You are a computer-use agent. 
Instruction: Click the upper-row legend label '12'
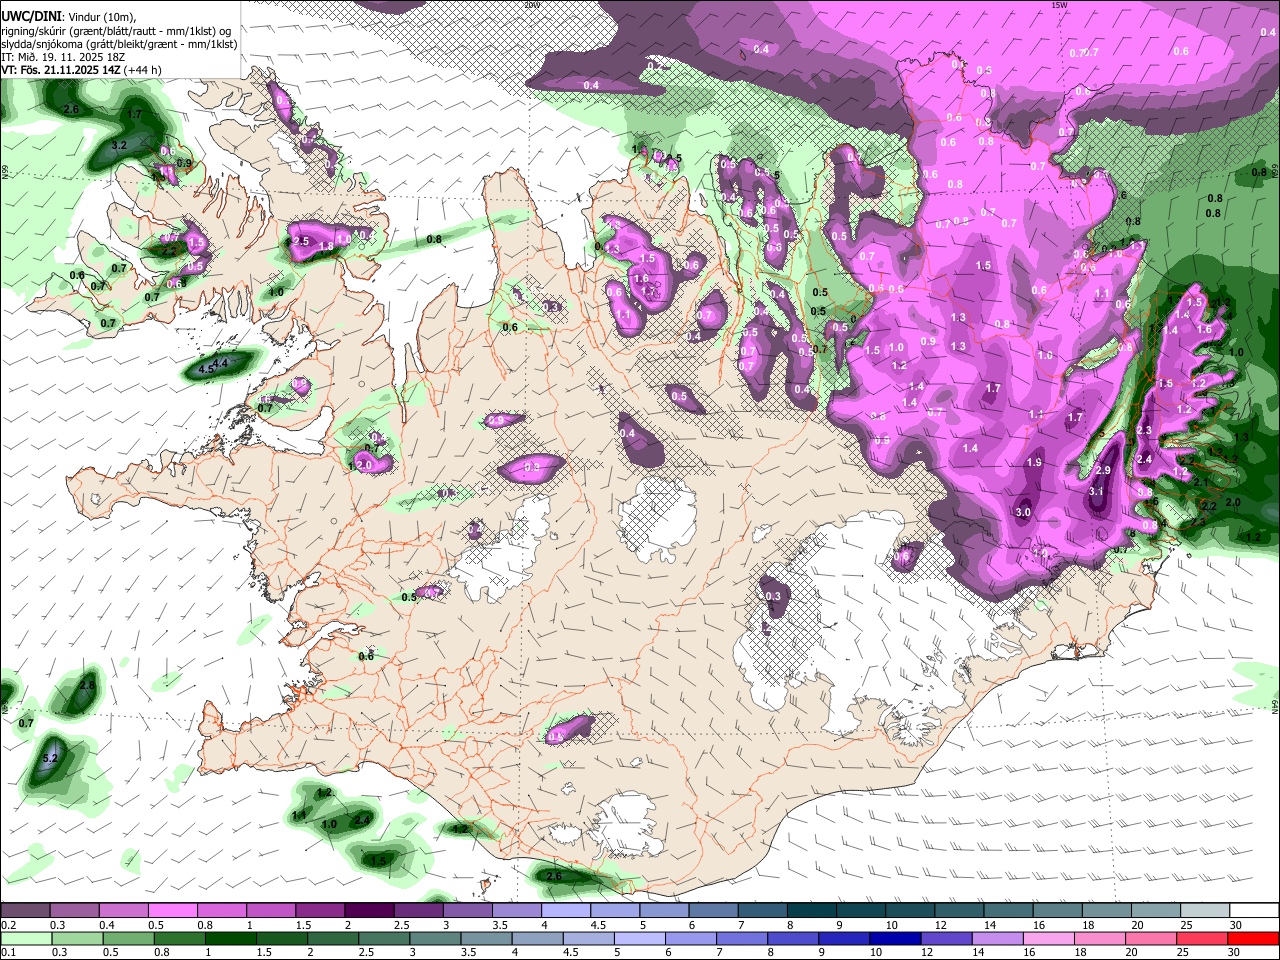(940, 925)
